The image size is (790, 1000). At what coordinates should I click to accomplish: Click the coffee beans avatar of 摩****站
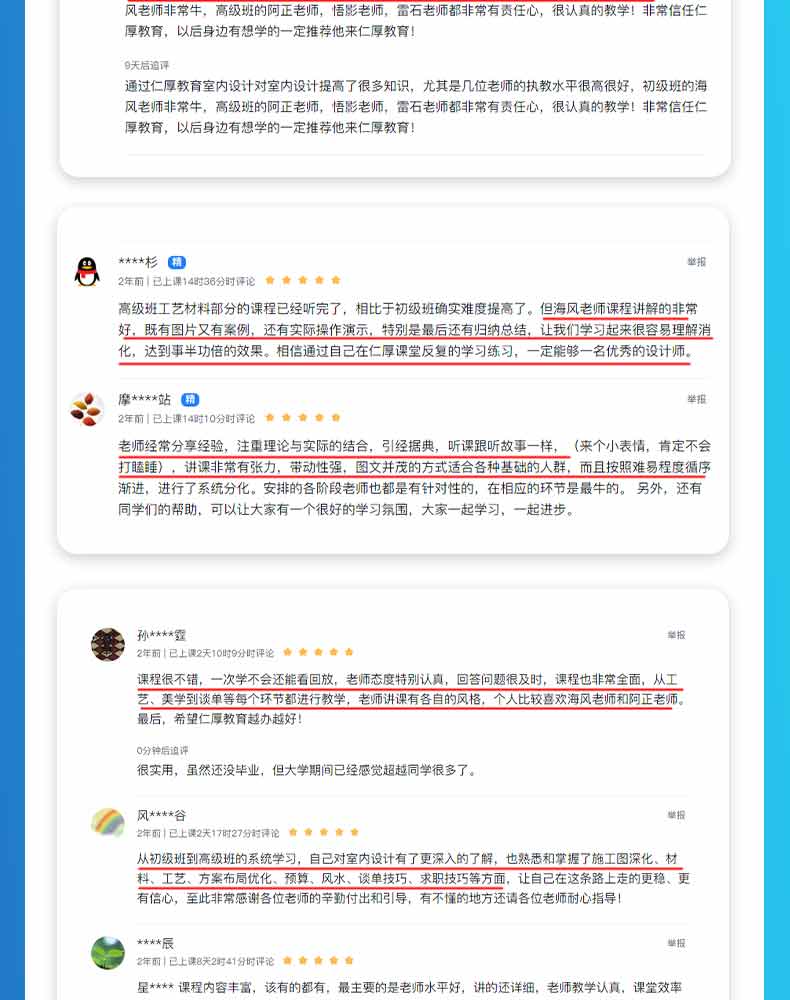[x=87, y=409]
